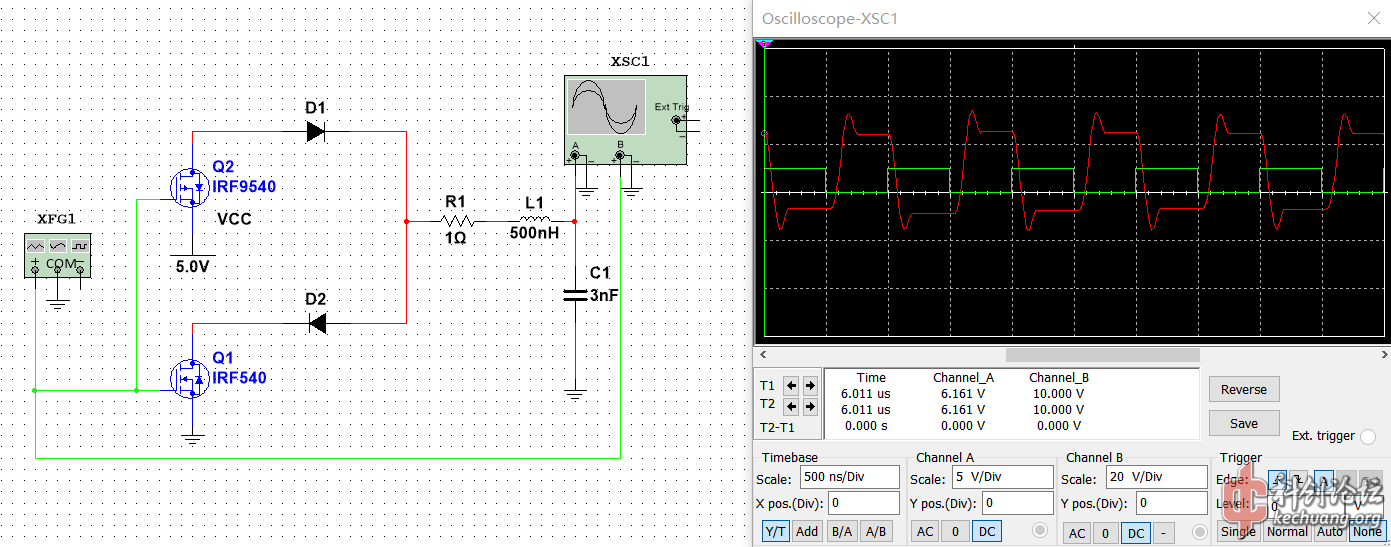Select diode D1 symbol
Image resolution: width=1391 pixels, height=547 pixels.
[x=316, y=131]
